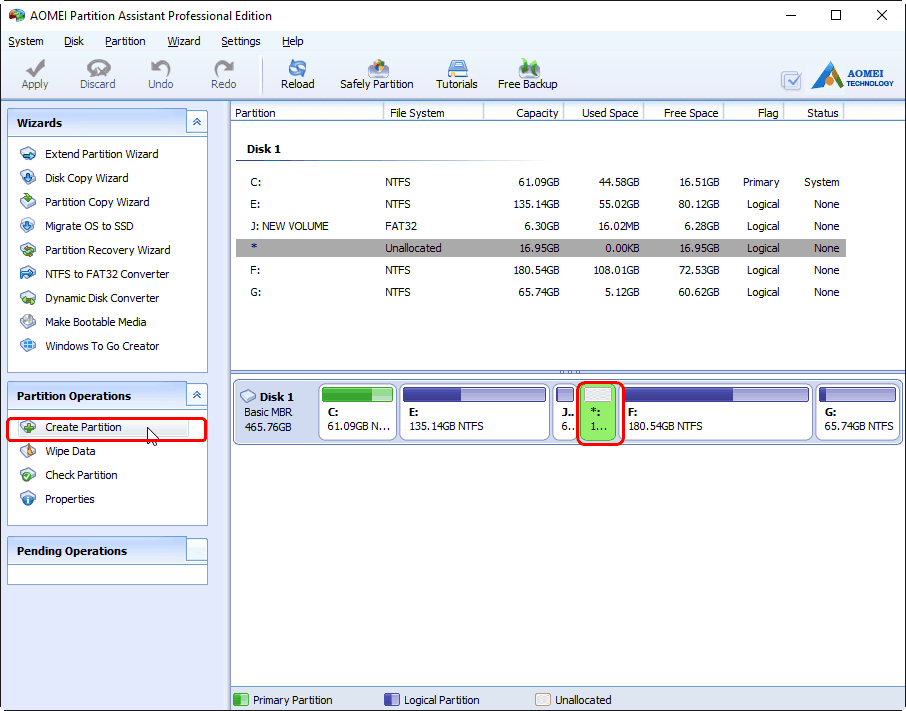
Task: Open the Wizard menu
Action: coord(184,41)
